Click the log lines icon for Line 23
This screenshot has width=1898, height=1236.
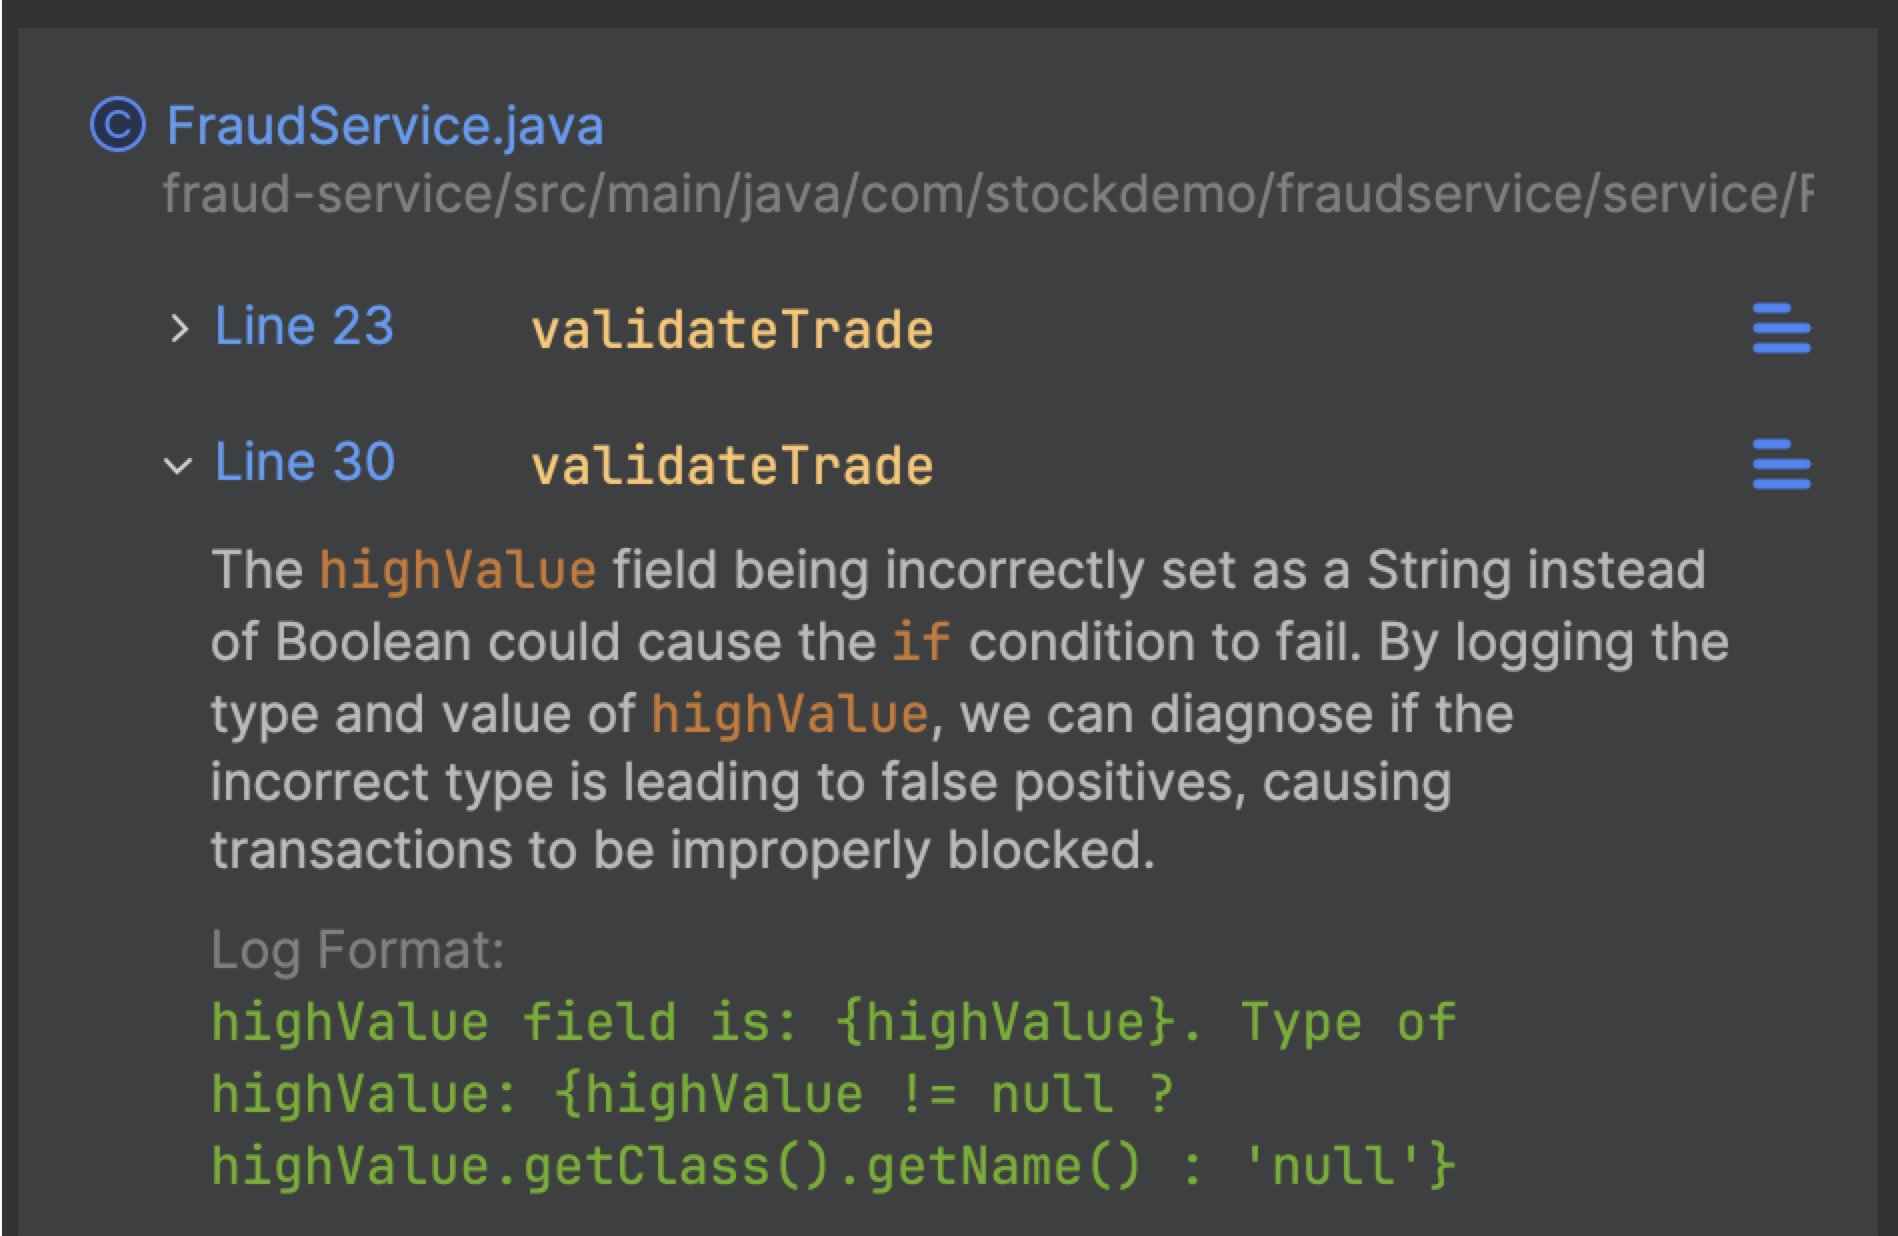pyautogui.click(x=1781, y=329)
